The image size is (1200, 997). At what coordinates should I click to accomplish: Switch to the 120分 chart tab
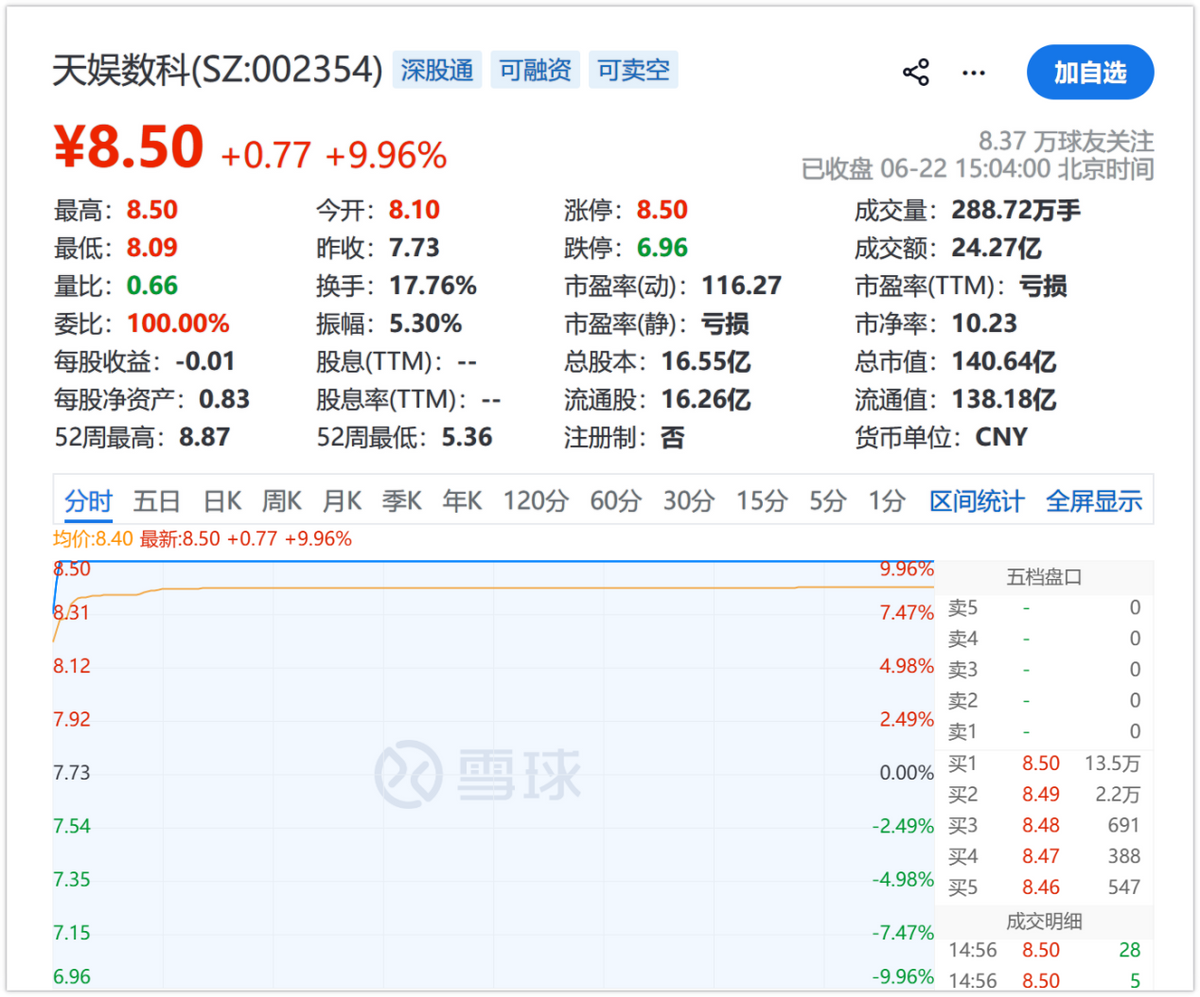coord(535,501)
